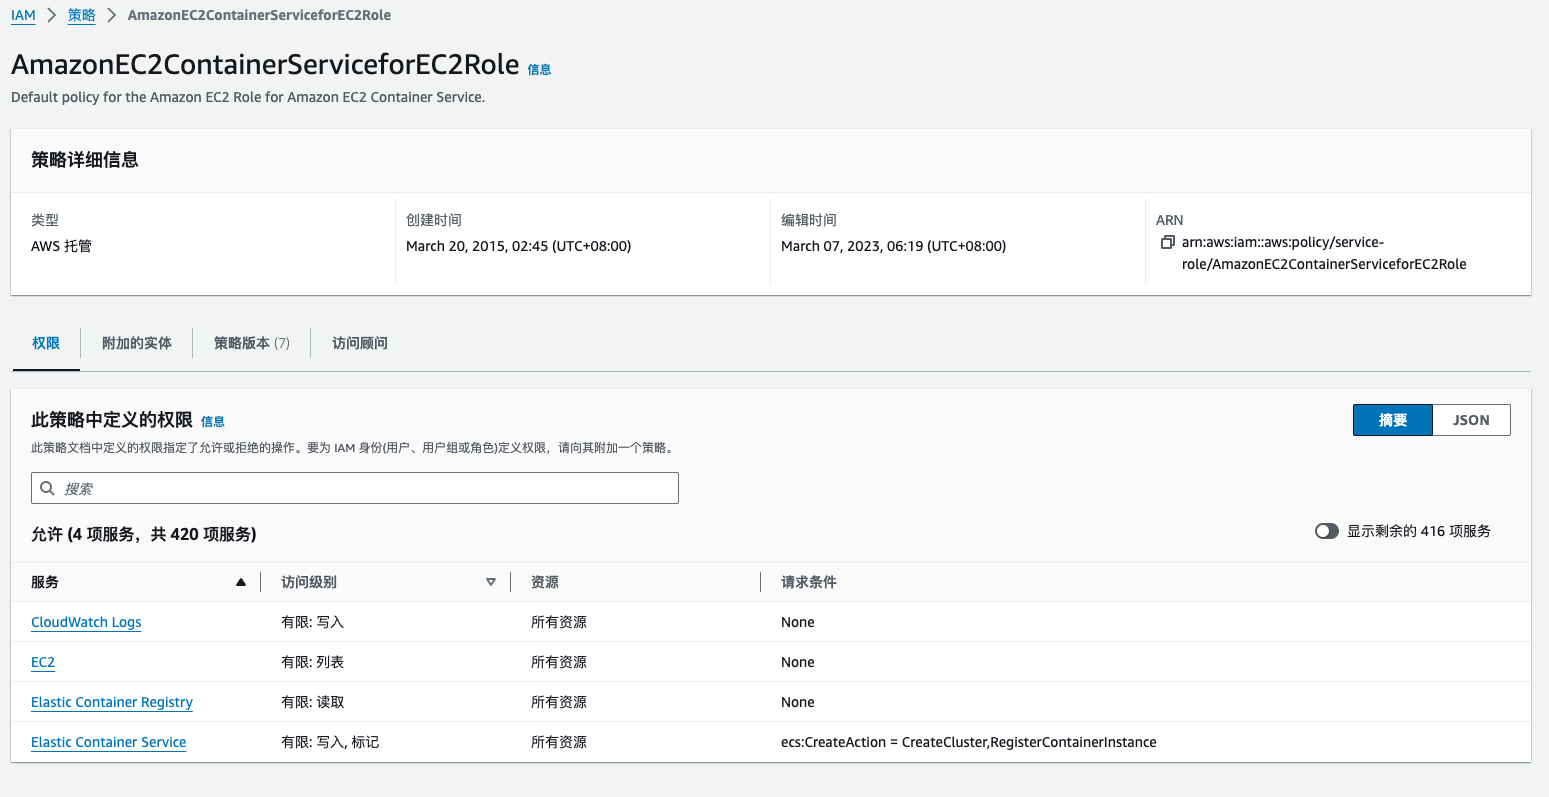This screenshot has width=1549, height=797.
Task: Open the EC2 service link
Action: 43,662
